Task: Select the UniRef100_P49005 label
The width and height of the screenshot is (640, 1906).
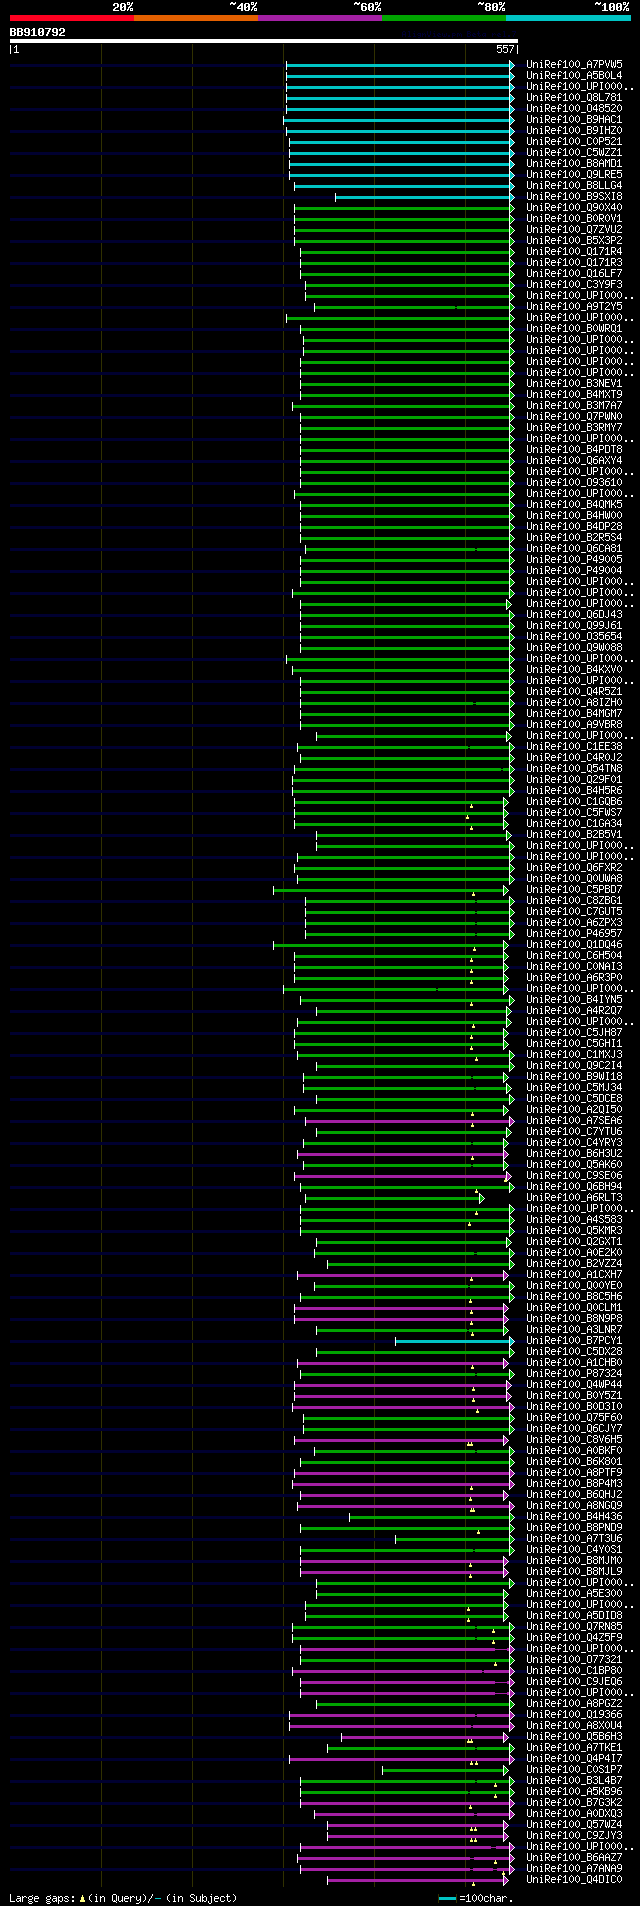Action: coord(574,559)
